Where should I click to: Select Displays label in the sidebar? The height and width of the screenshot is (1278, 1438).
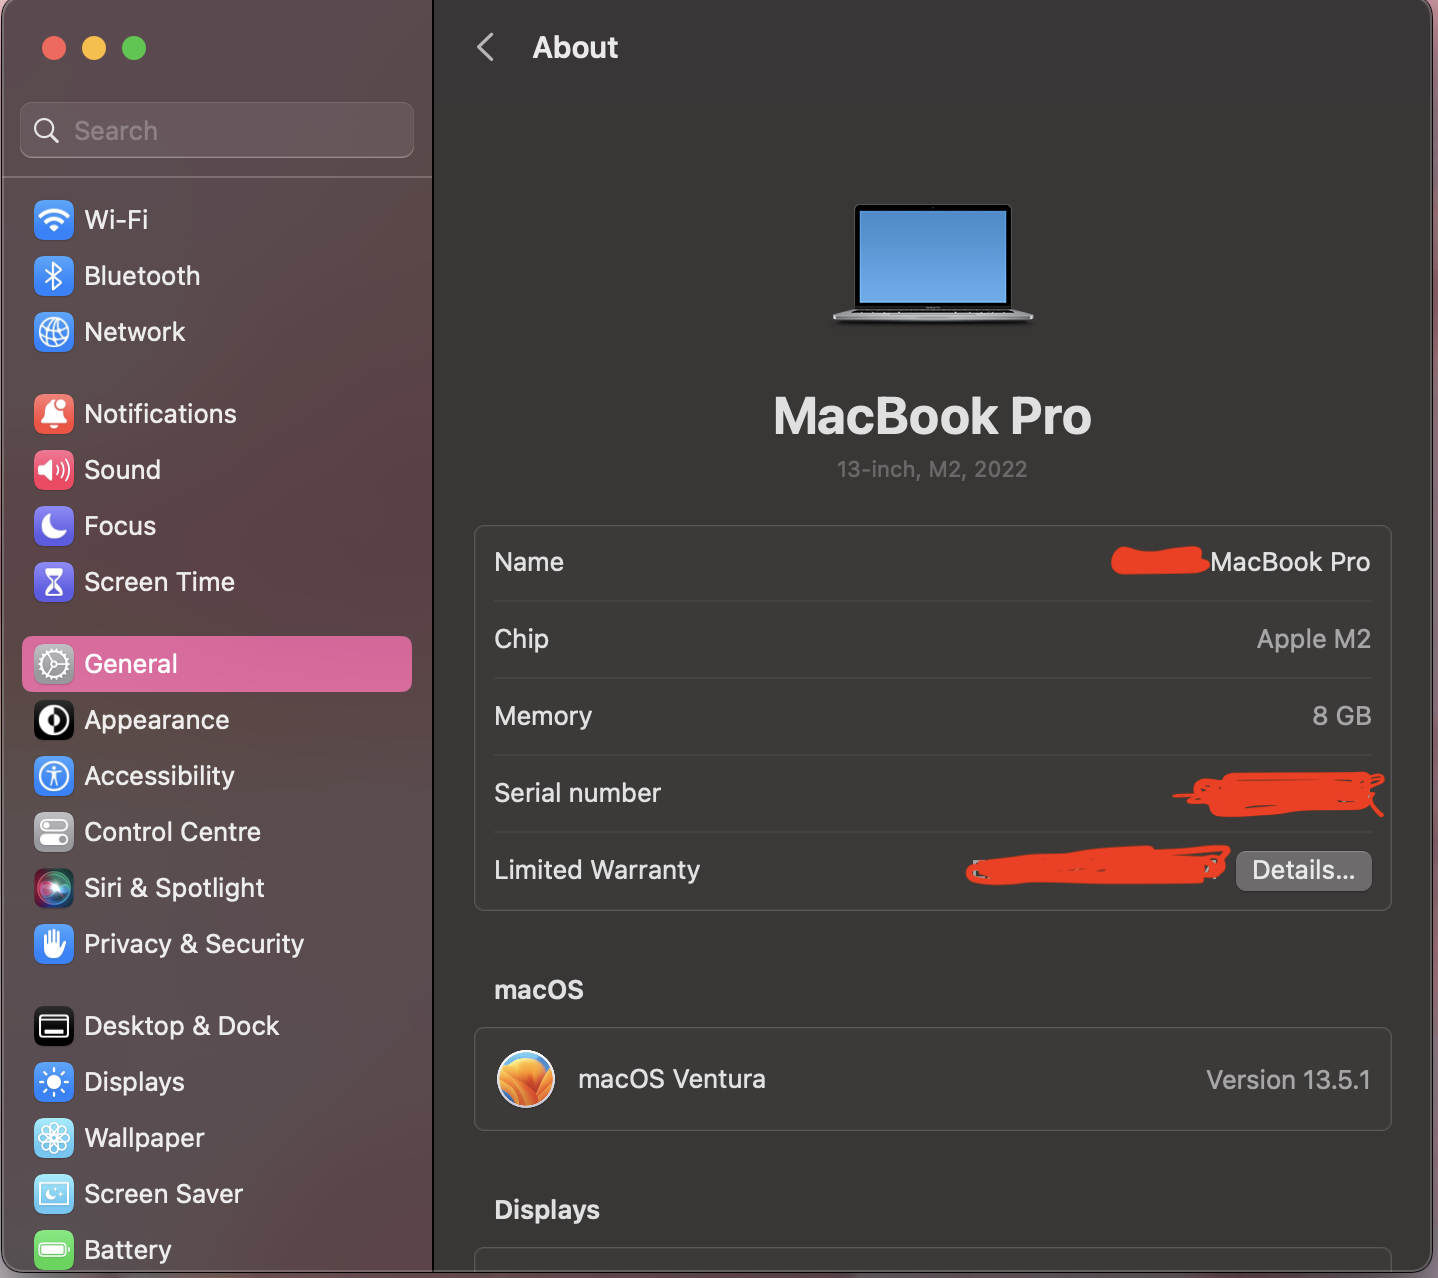click(134, 1082)
